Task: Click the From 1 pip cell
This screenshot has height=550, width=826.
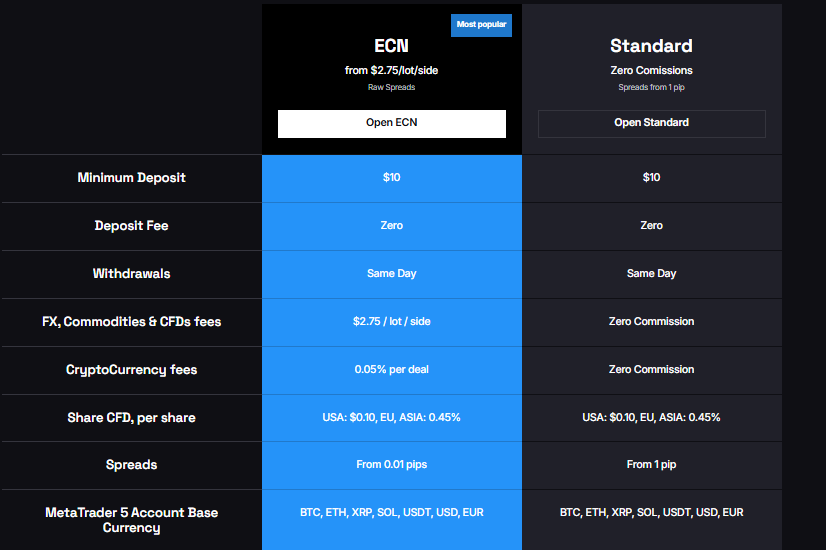Action: pos(651,466)
